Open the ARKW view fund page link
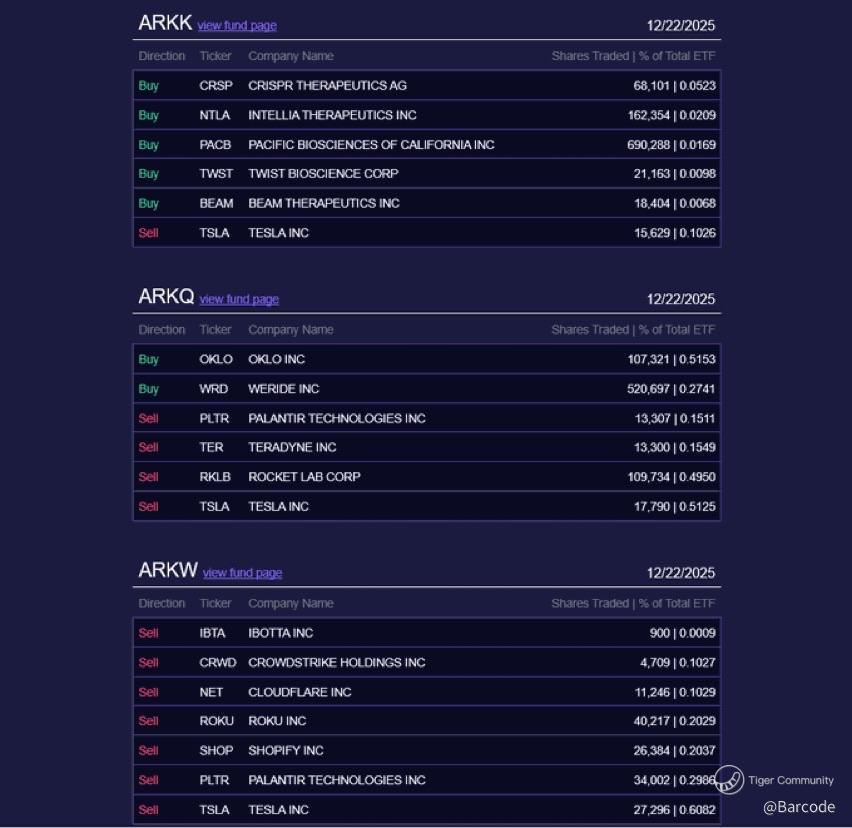Image resolution: width=852 pixels, height=828 pixels. pyautogui.click(x=242, y=573)
